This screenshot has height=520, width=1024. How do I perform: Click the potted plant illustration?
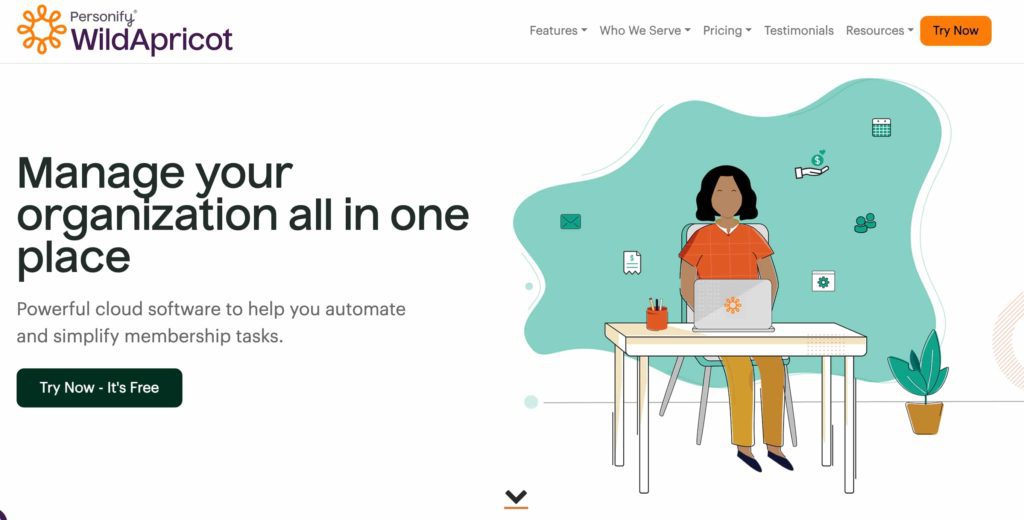pos(920,383)
